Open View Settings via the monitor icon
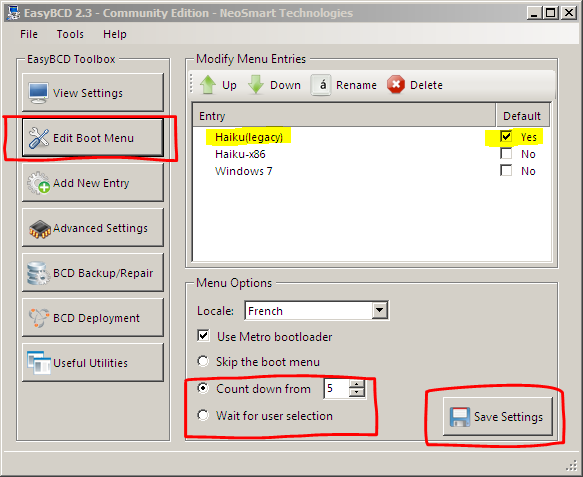This screenshot has width=583, height=477. coord(38,93)
